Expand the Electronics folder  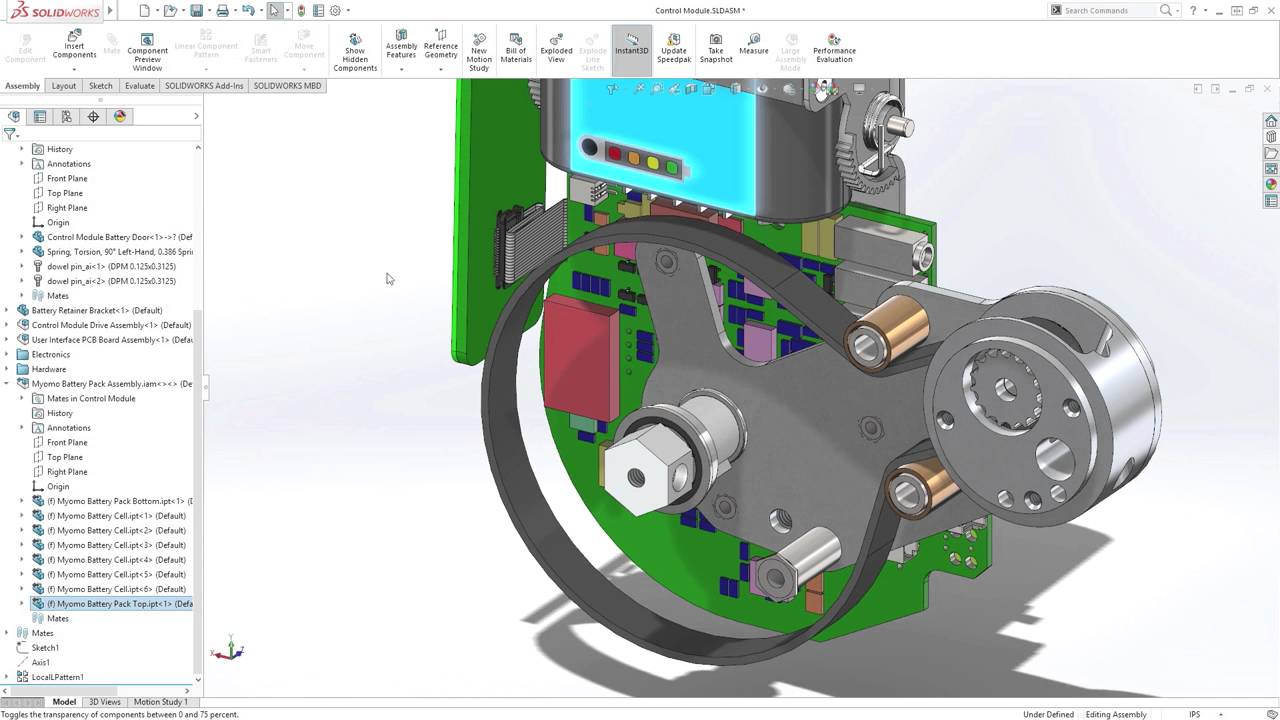pyautogui.click(x=7, y=354)
